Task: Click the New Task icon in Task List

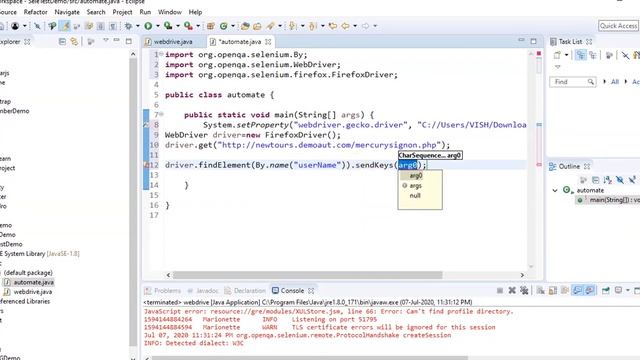Action: [x=557, y=55]
